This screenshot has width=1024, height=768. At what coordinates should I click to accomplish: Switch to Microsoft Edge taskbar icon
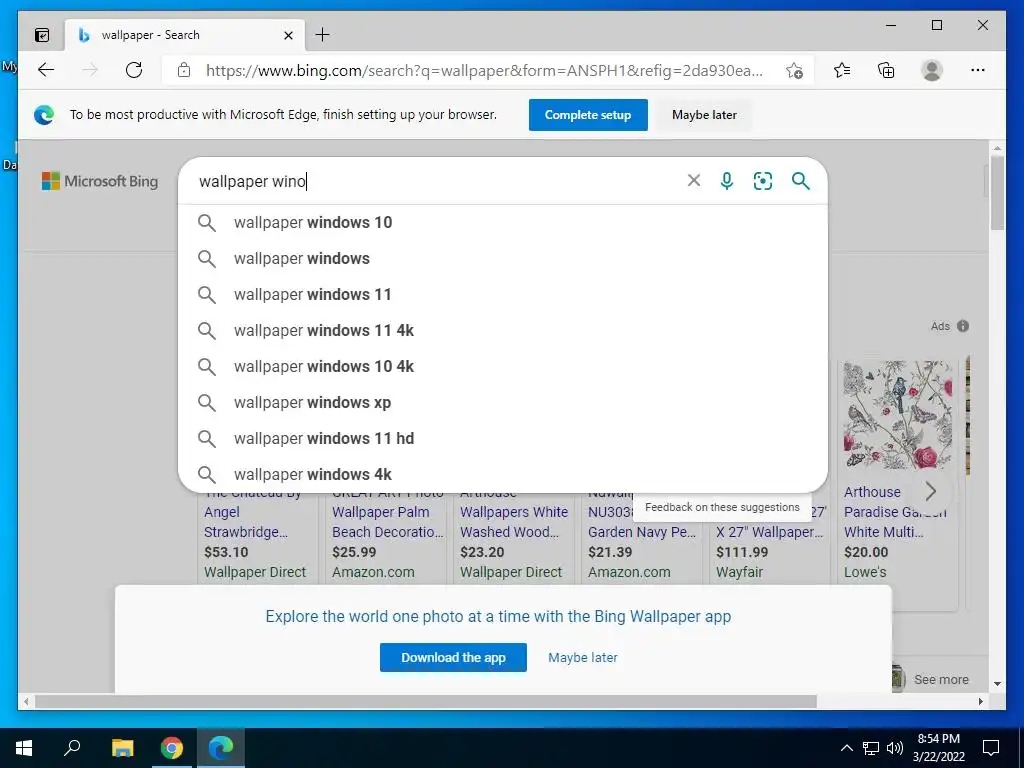coord(221,748)
